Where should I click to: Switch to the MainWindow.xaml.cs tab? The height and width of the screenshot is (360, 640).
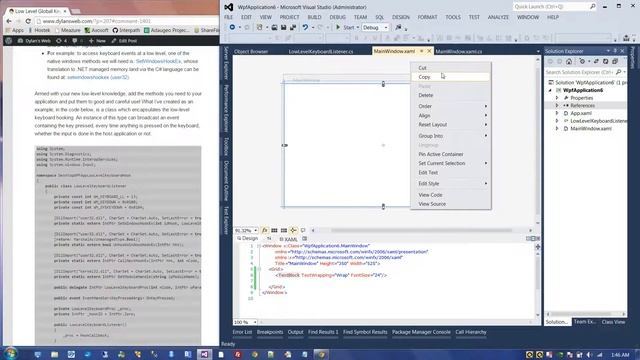point(458,51)
